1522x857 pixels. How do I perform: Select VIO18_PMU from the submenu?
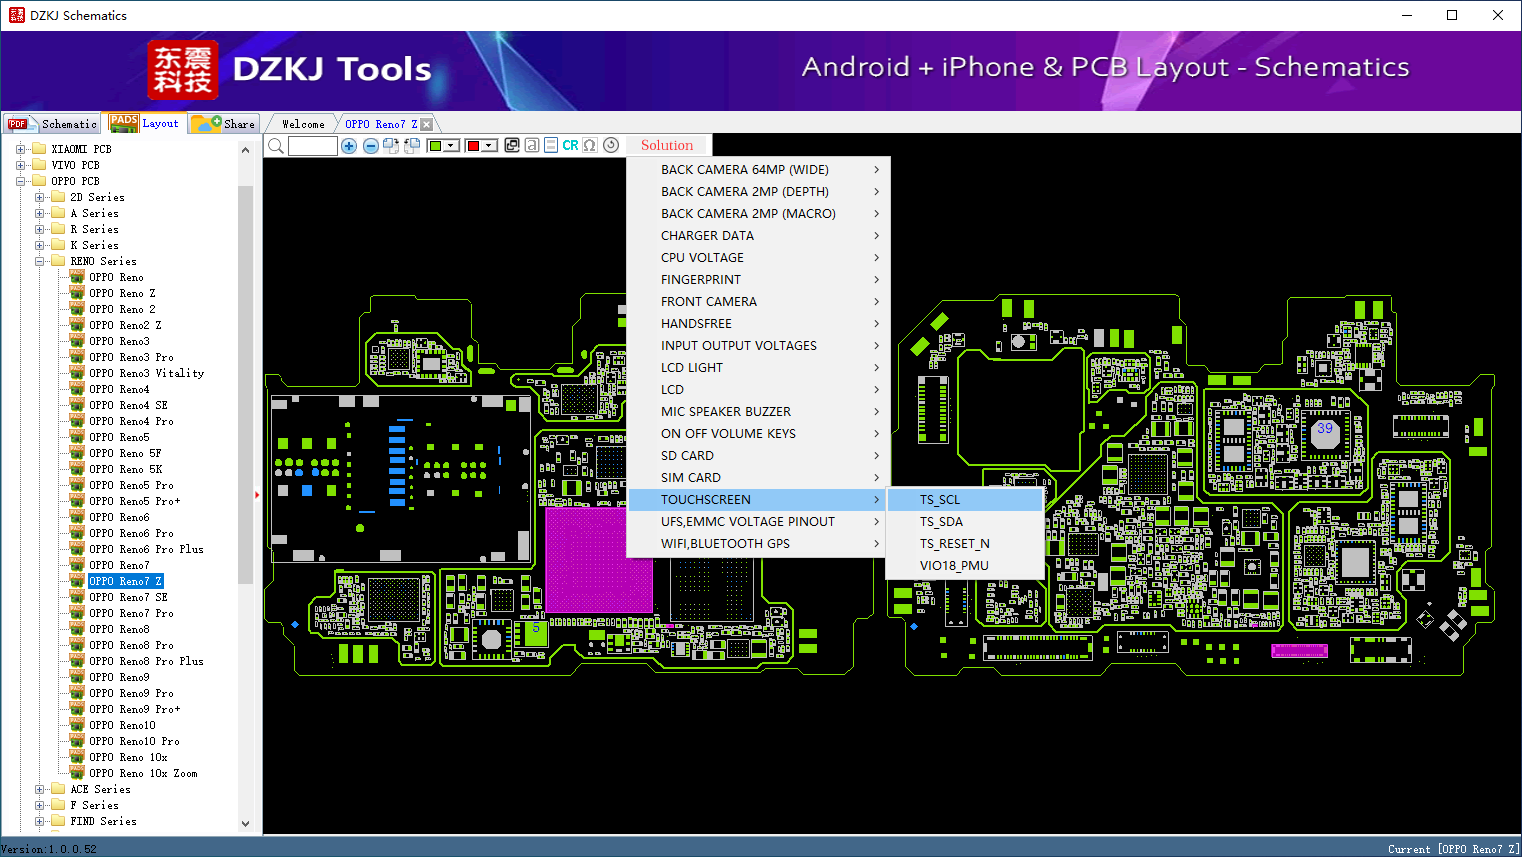point(966,566)
